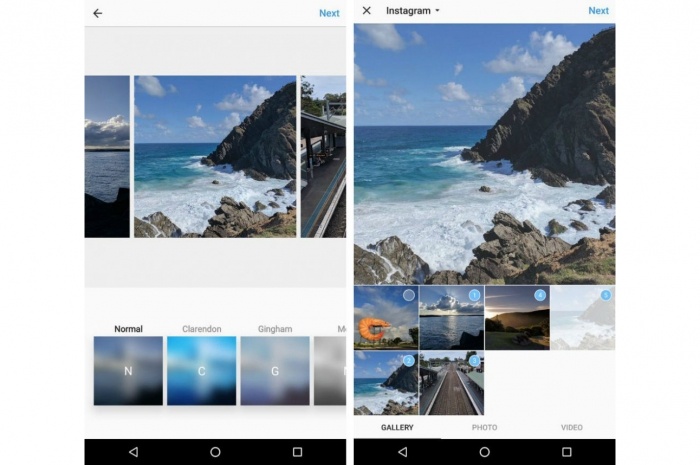The image size is (700, 465).
Task: Deselect the sunset hill photo numbered 4
Action: coord(540,295)
